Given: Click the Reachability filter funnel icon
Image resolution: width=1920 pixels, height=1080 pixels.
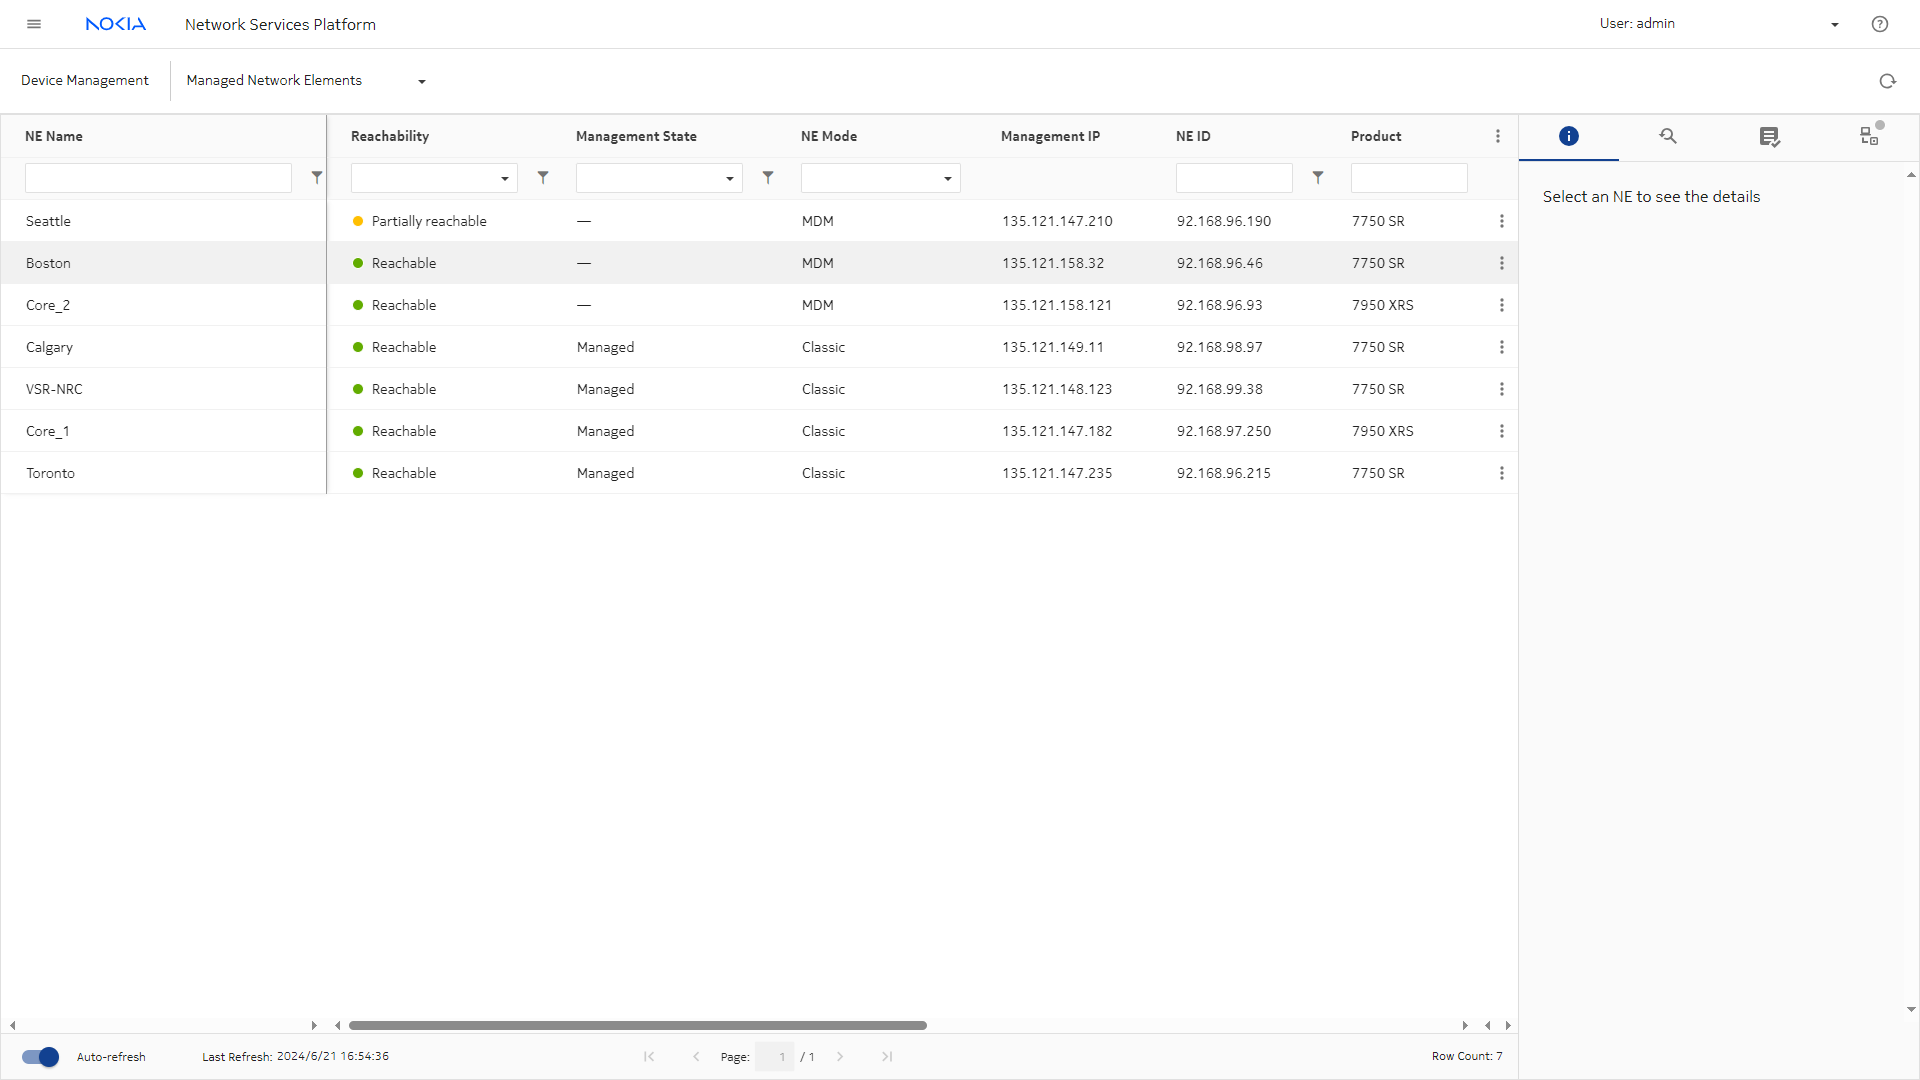Looking at the screenshot, I should pos(543,177).
